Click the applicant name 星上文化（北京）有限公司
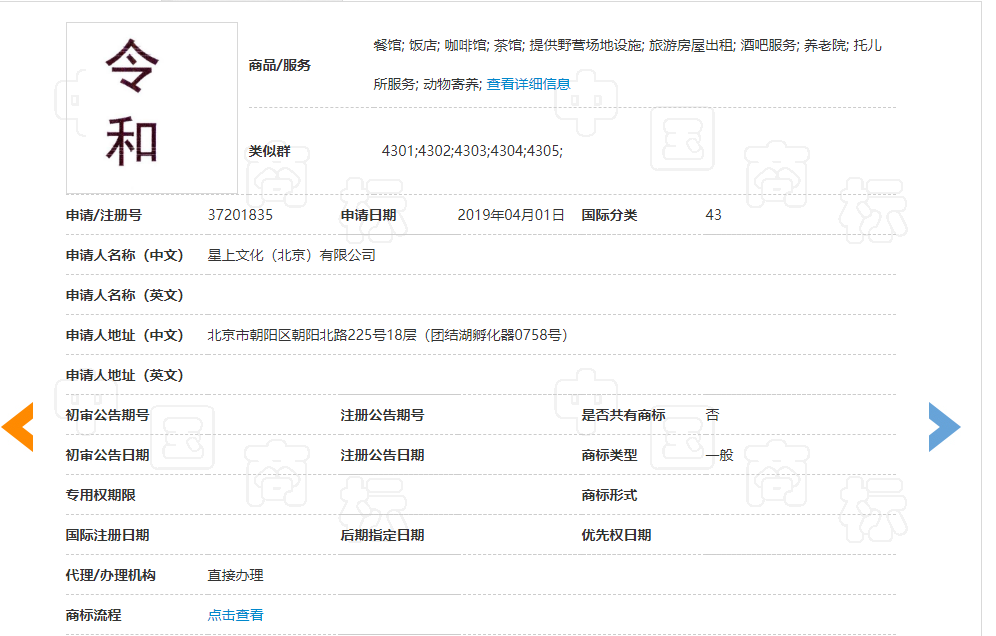Viewport: 996px width, 636px height. point(291,255)
